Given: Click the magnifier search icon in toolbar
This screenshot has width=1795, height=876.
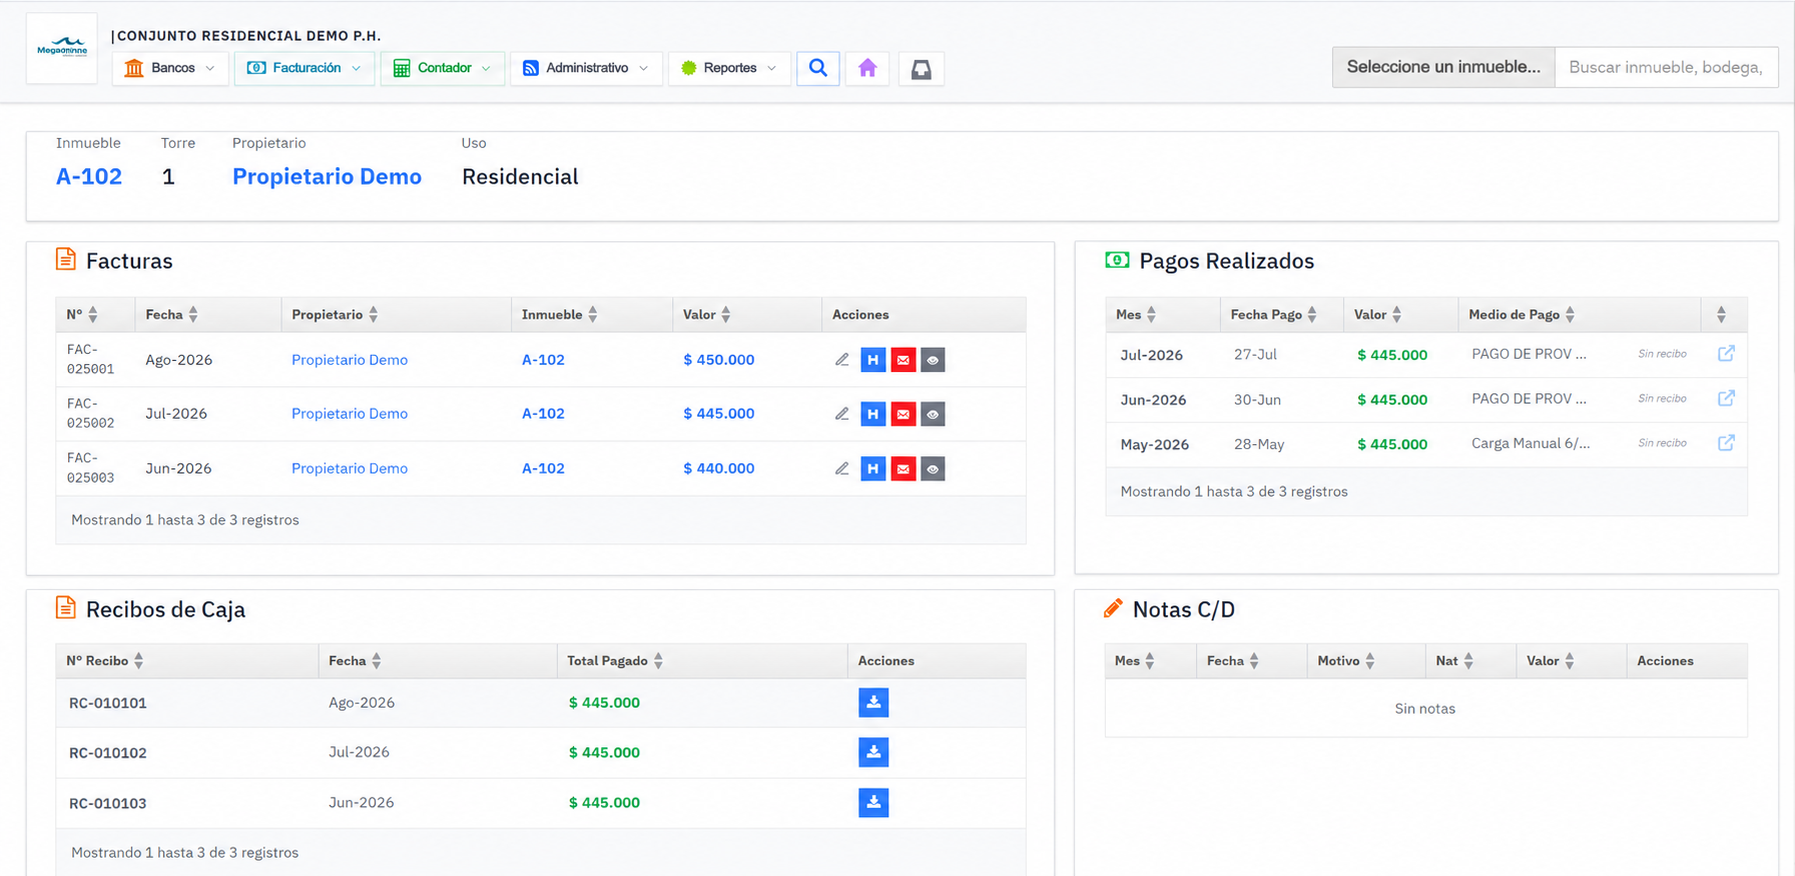Looking at the screenshot, I should (818, 68).
